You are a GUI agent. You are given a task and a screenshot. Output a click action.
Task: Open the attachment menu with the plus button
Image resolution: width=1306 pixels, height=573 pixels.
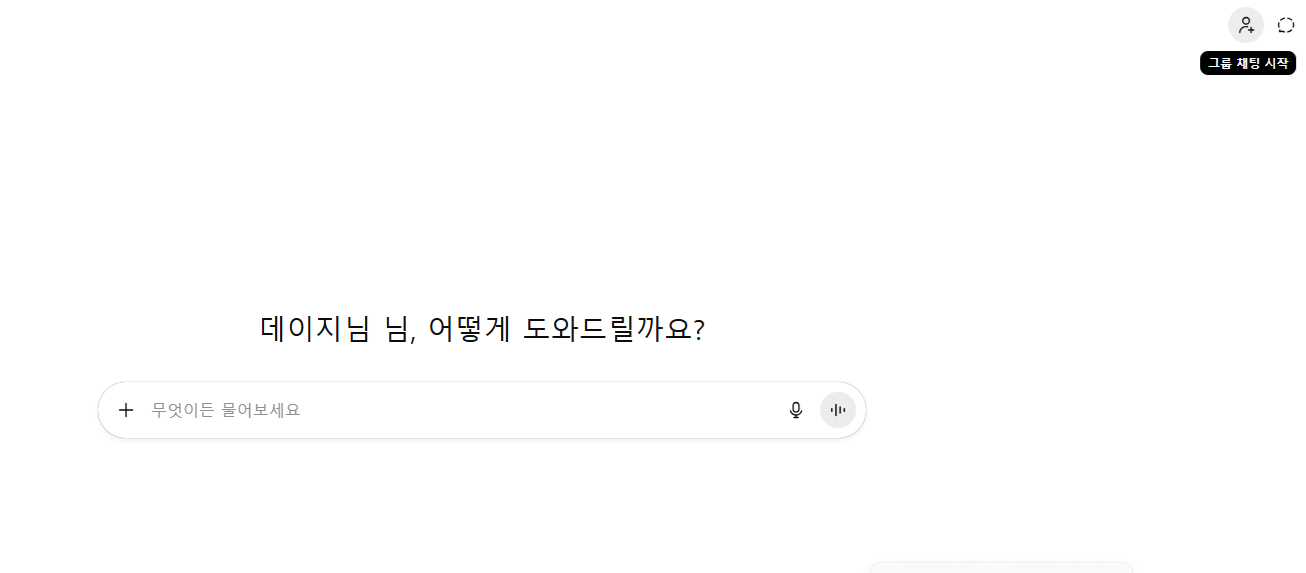point(126,410)
